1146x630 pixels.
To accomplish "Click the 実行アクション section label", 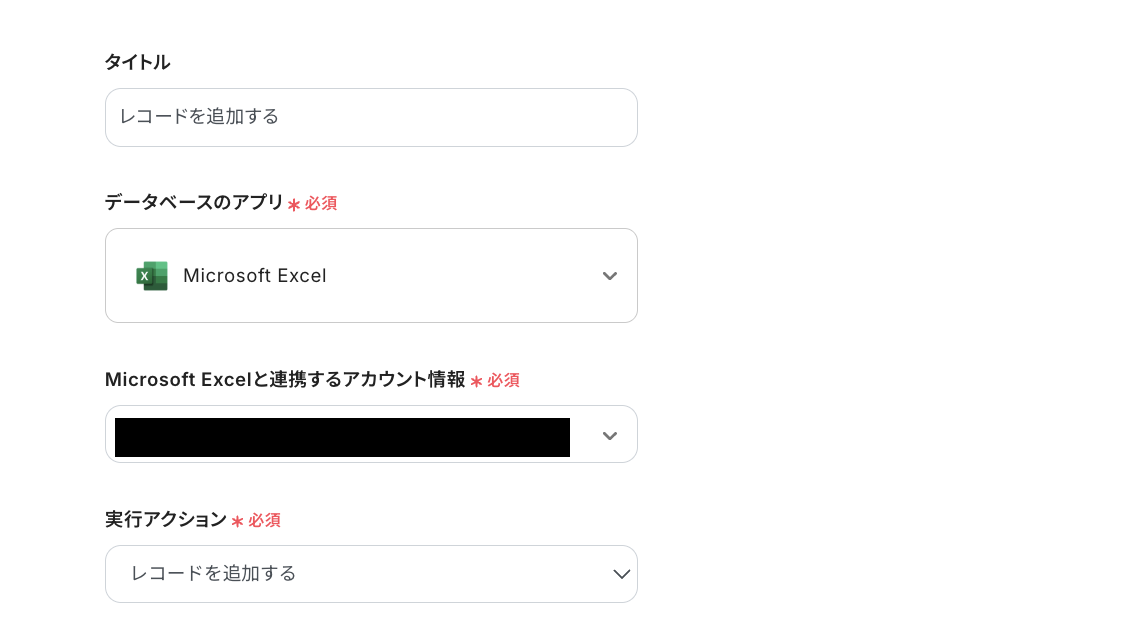I will pos(165,519).
